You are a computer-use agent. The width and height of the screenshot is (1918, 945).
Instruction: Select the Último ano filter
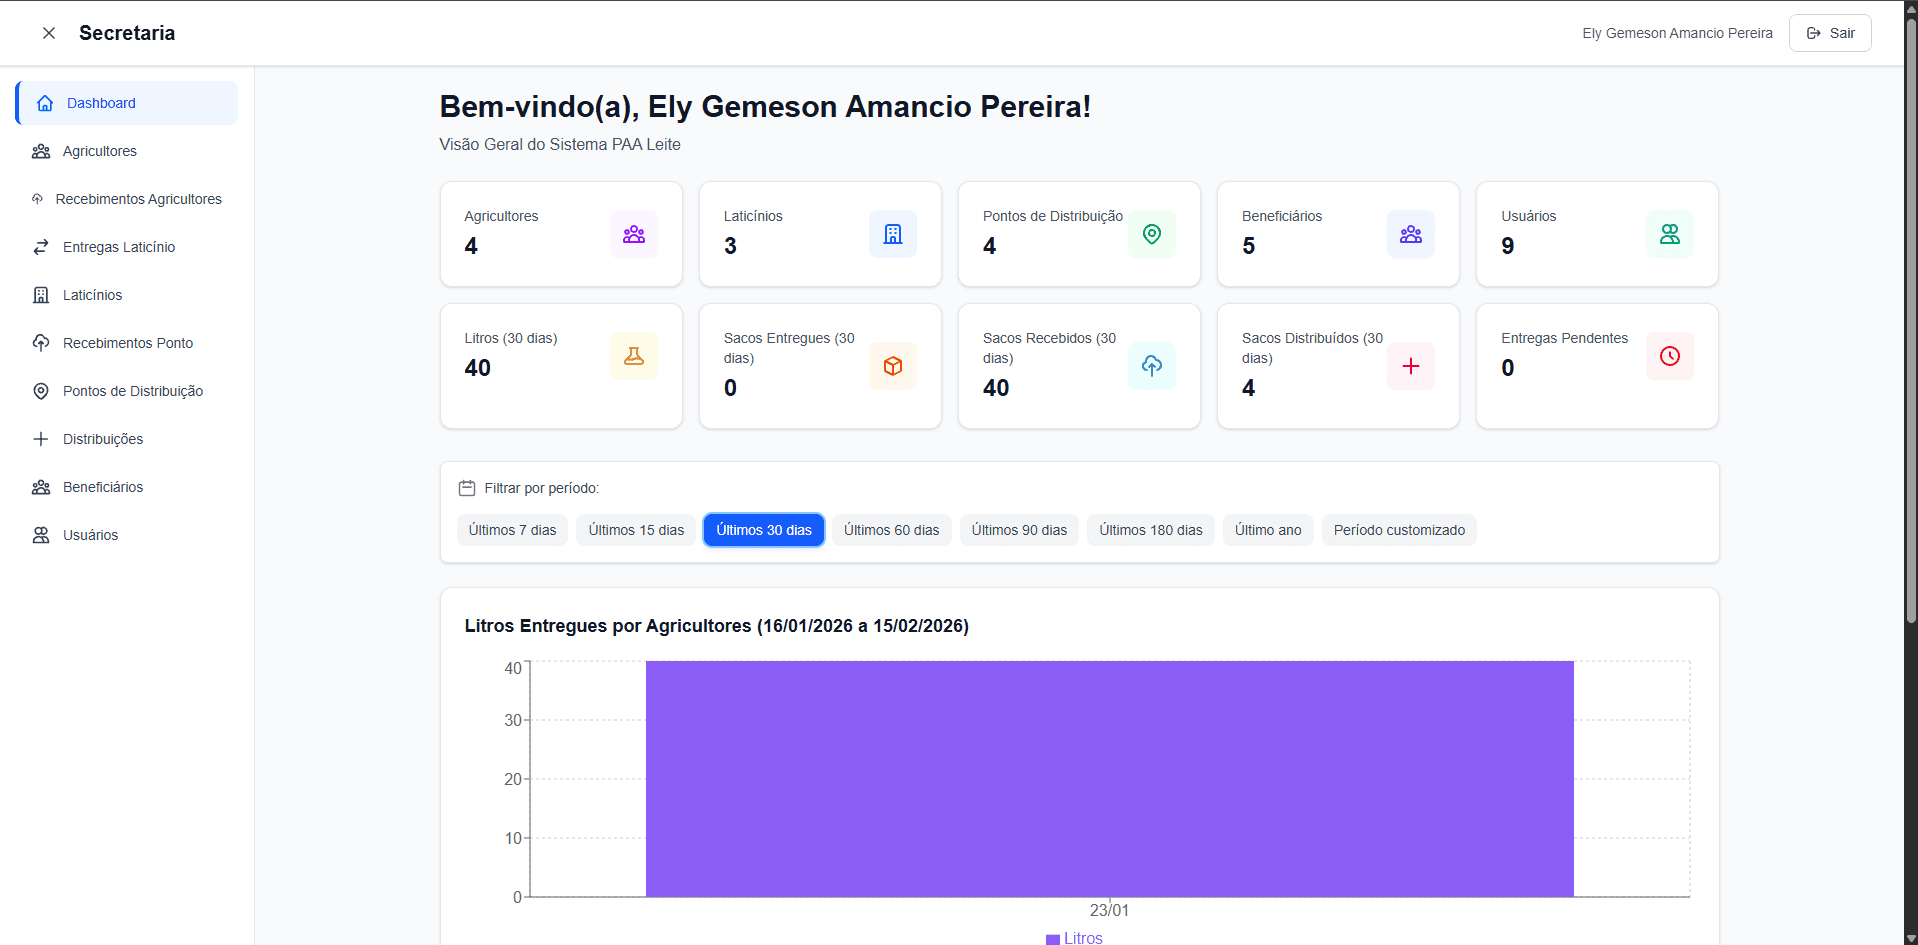point(1267,530)
